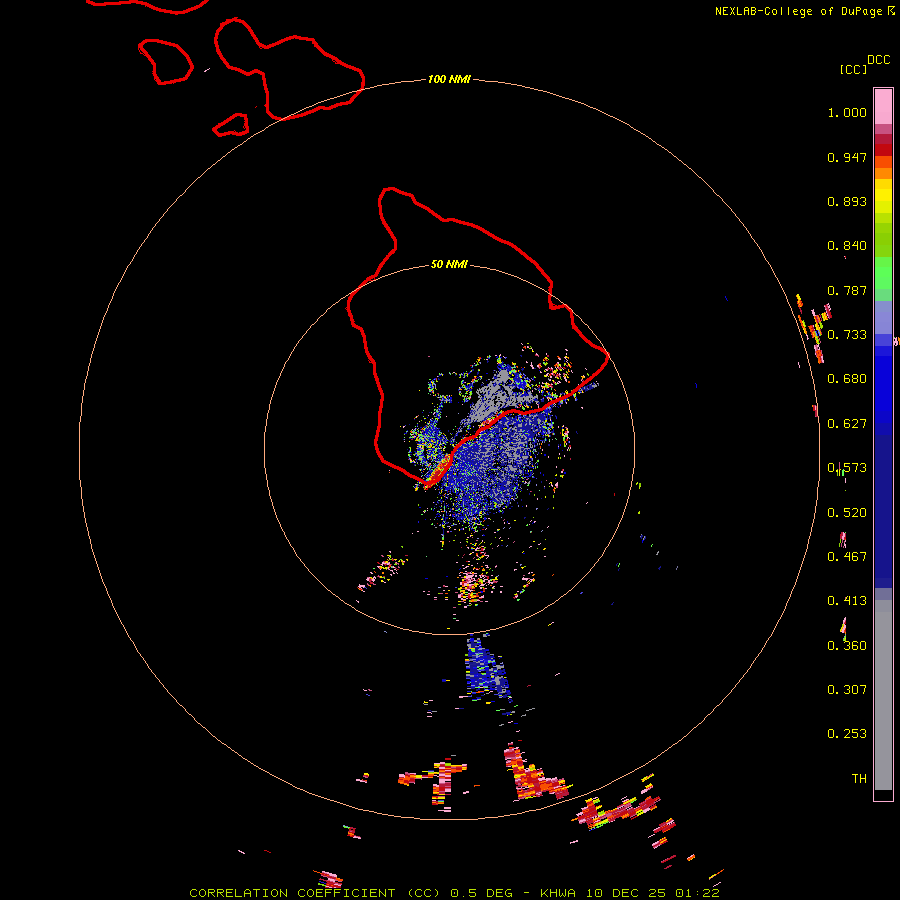The width and height of the screenshot is (900, 900).
Task: Pick the light pink band of the color bar
Action: [x=883, y=107]
